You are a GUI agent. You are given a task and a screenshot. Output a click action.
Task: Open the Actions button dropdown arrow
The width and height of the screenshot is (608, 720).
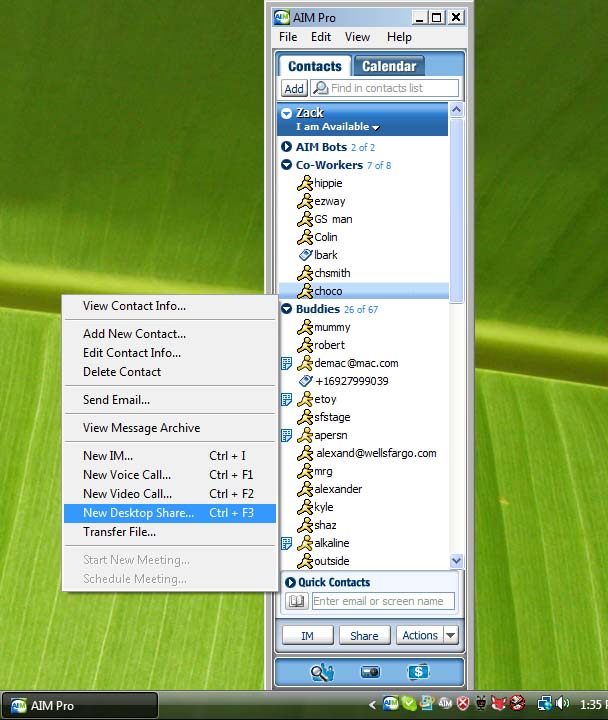tap(450, 635)
